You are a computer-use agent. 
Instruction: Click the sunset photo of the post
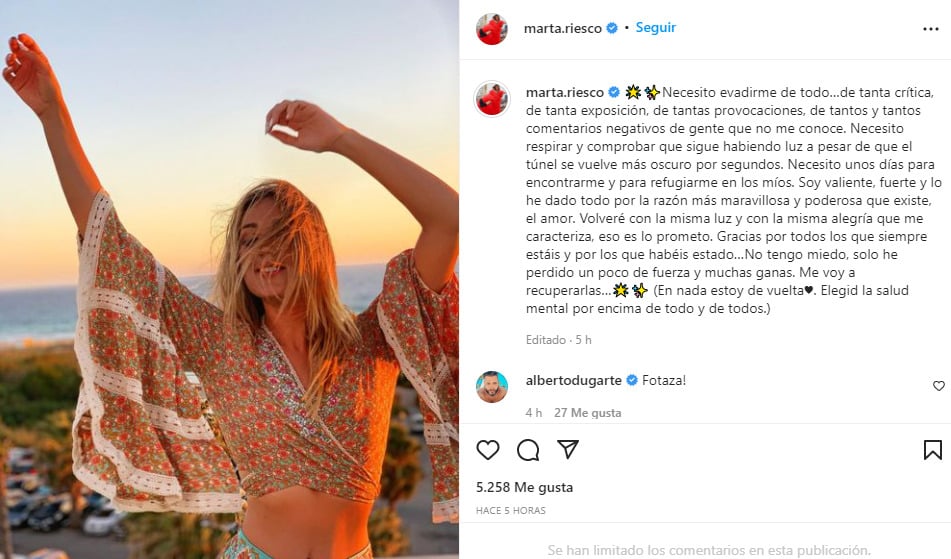(x=229, y=280)
